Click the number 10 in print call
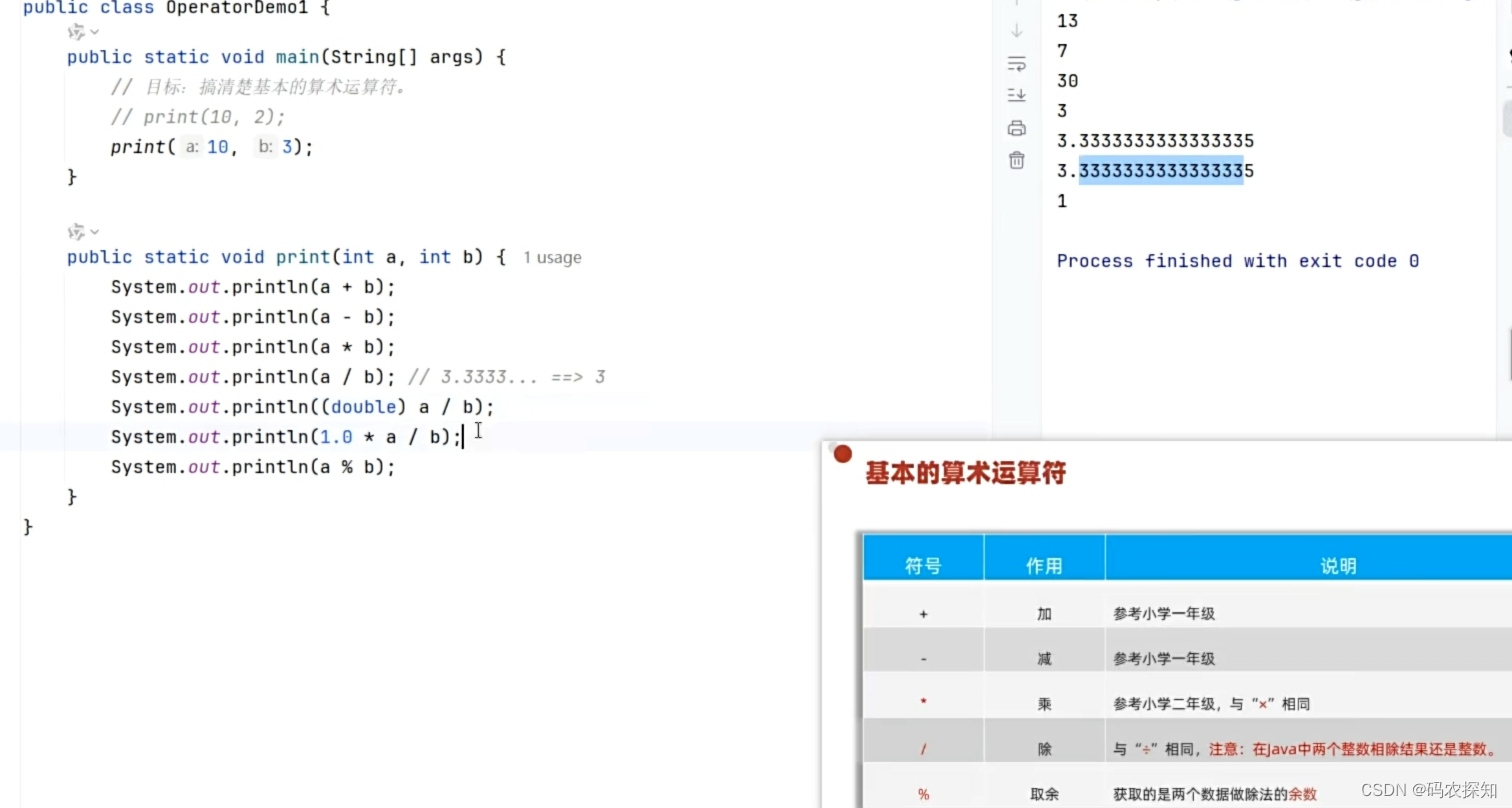The width and height of the screenshot is (1512, 808). point(218,147)
